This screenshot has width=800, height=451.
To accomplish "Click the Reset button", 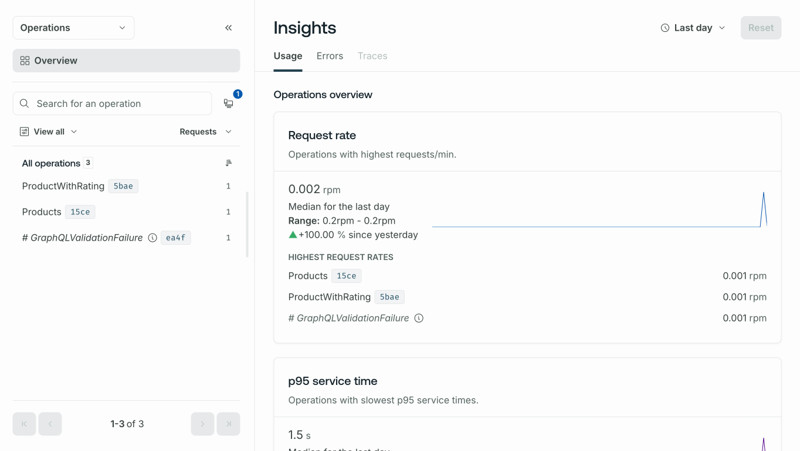I will (x=761, y=28).
